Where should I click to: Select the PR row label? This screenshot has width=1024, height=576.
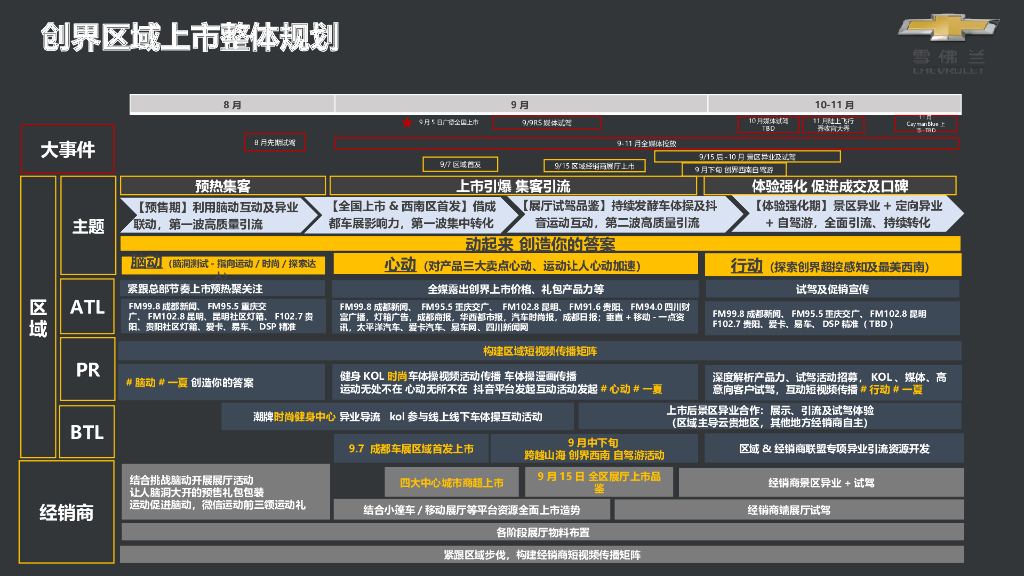(x=87, y=369)
